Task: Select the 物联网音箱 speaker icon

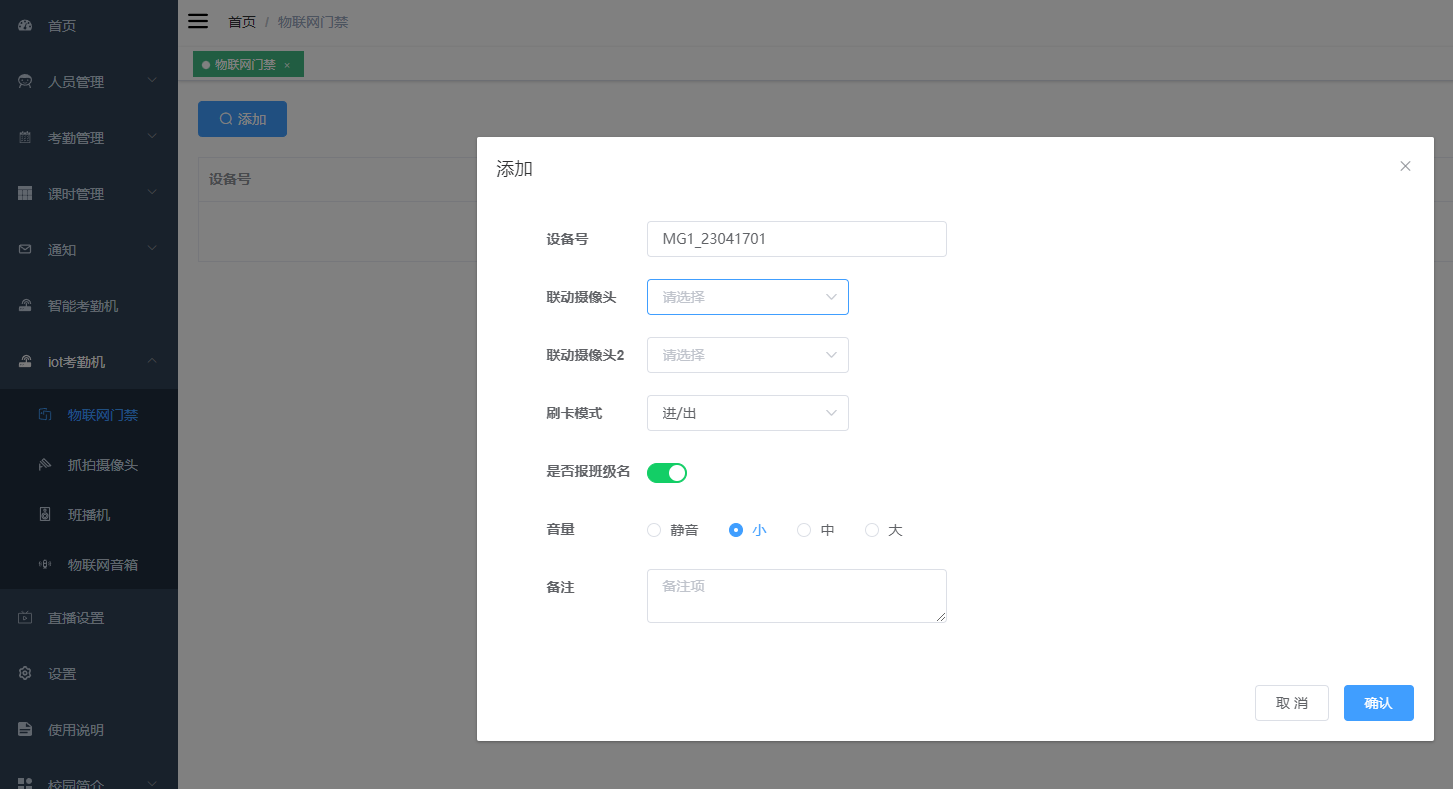Action: (x=44, y=564)
